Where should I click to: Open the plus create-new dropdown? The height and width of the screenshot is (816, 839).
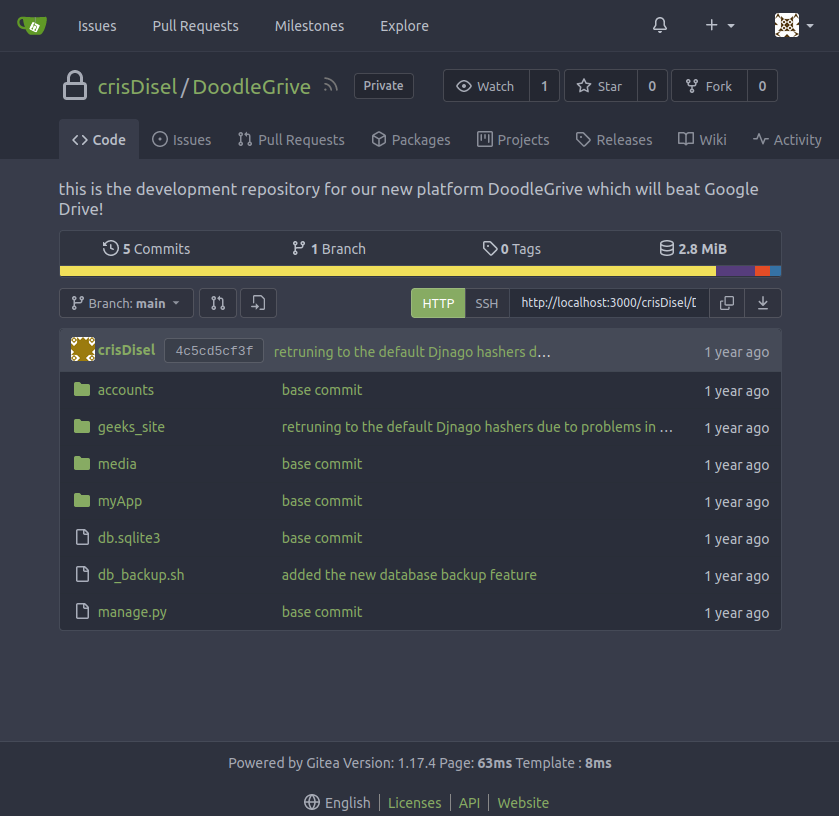tap(719, 26)
